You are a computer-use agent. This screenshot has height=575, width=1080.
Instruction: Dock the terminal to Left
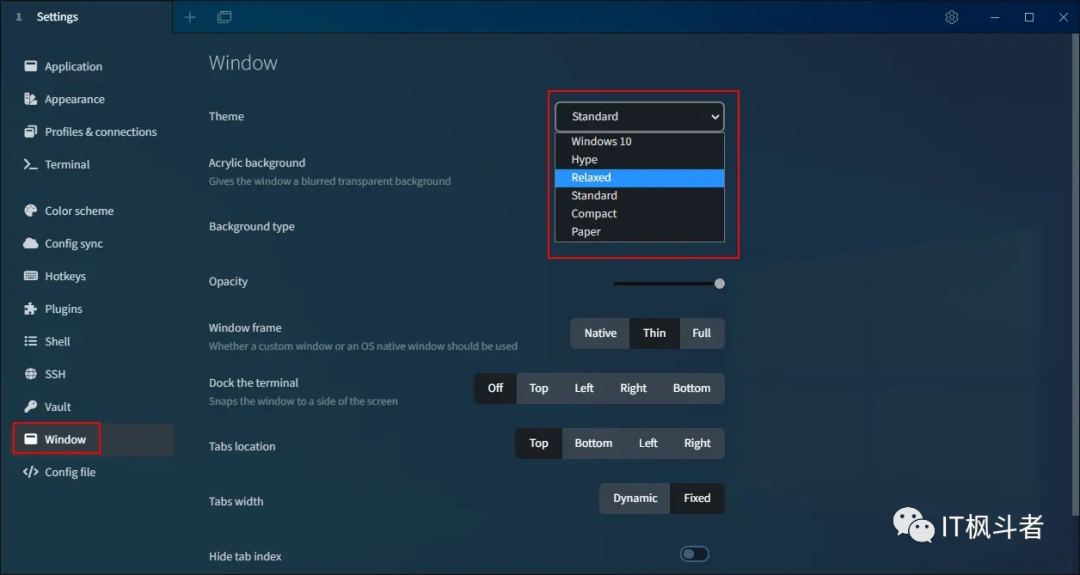coord(584,388)
